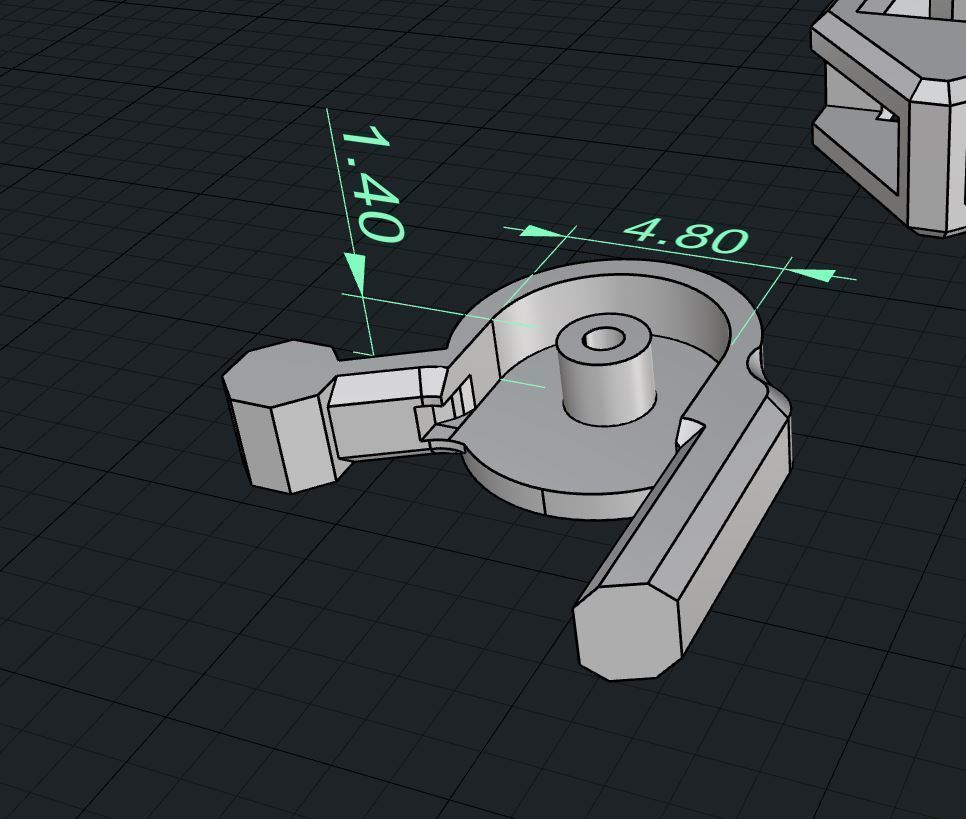This screenshot has height=819, width=966.
Task: Click the arrowhead below the 1.40 dimension
Action: 355,273
